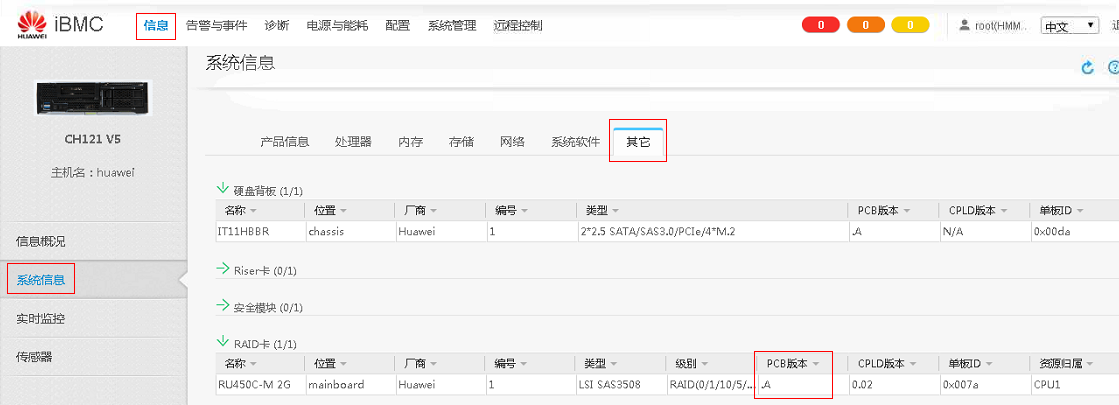Screen dimensions: 1119x405
Task: Open the 诊断 menu
Action: click(277, 26)
